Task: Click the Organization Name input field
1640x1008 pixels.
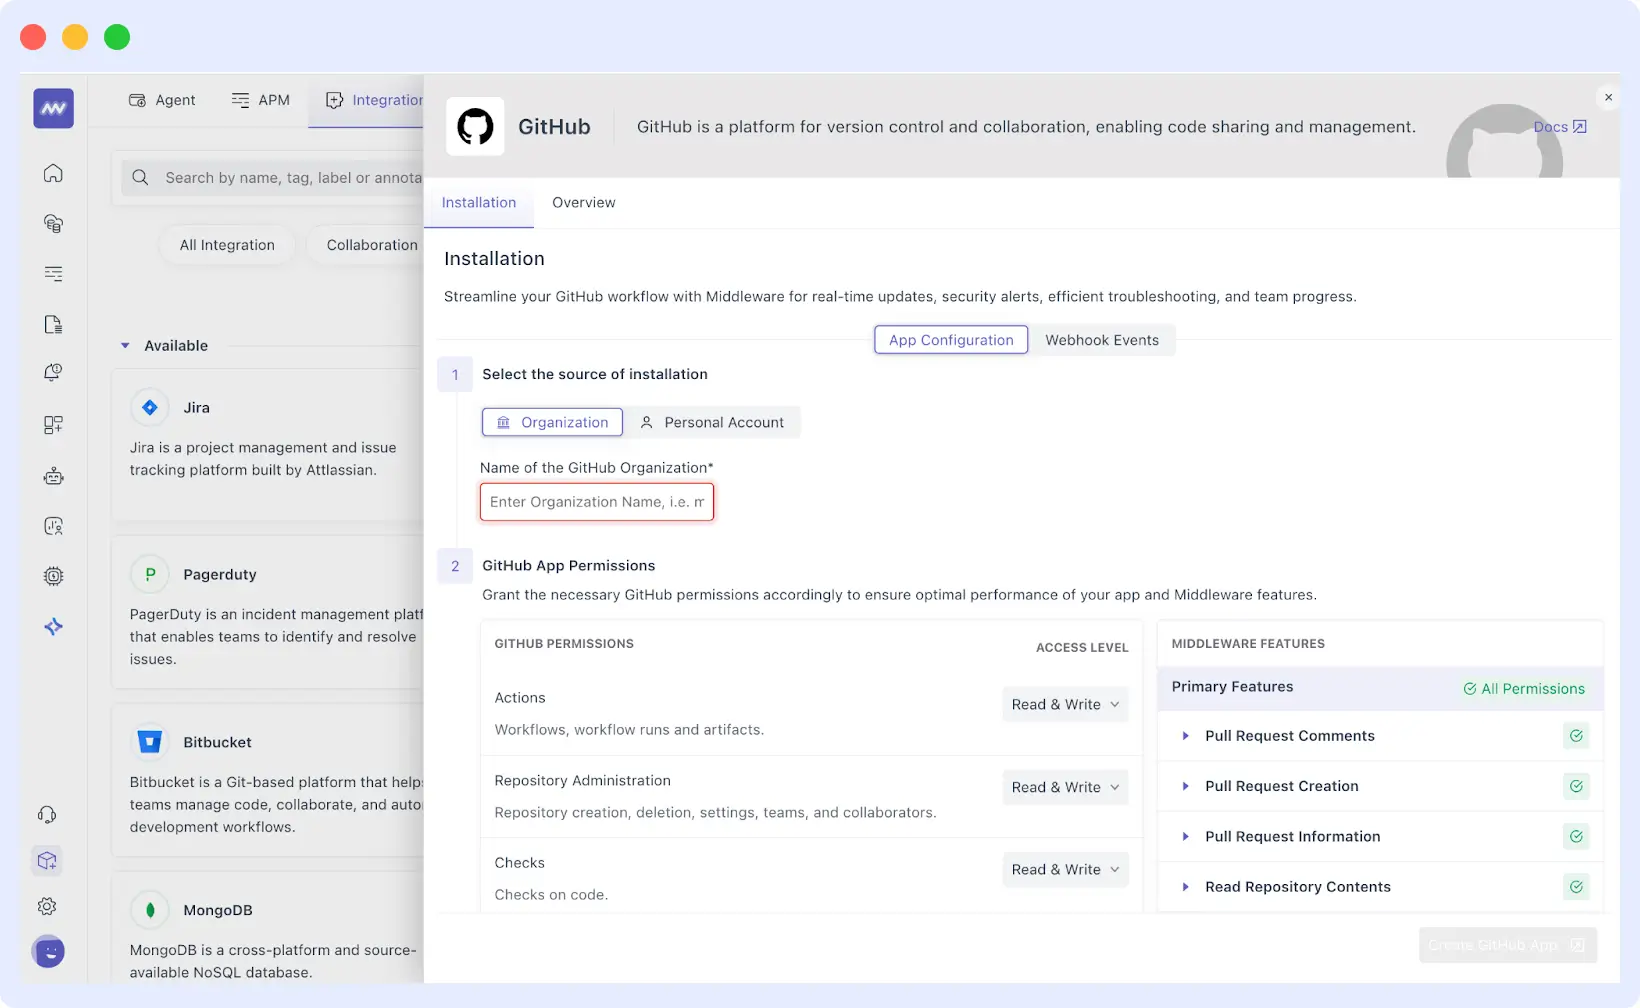Action: point(596,501)
